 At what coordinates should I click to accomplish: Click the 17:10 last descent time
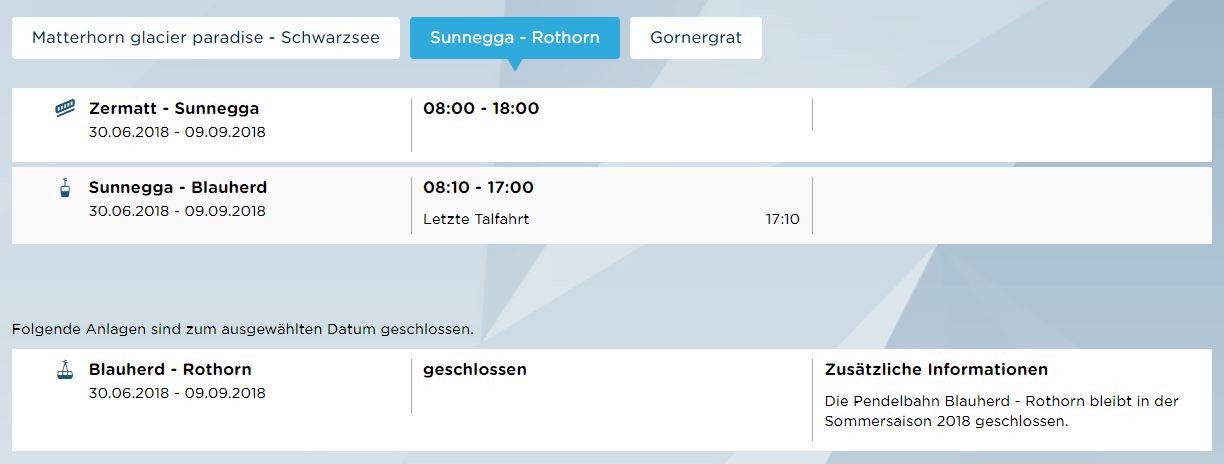pos(782,219)
